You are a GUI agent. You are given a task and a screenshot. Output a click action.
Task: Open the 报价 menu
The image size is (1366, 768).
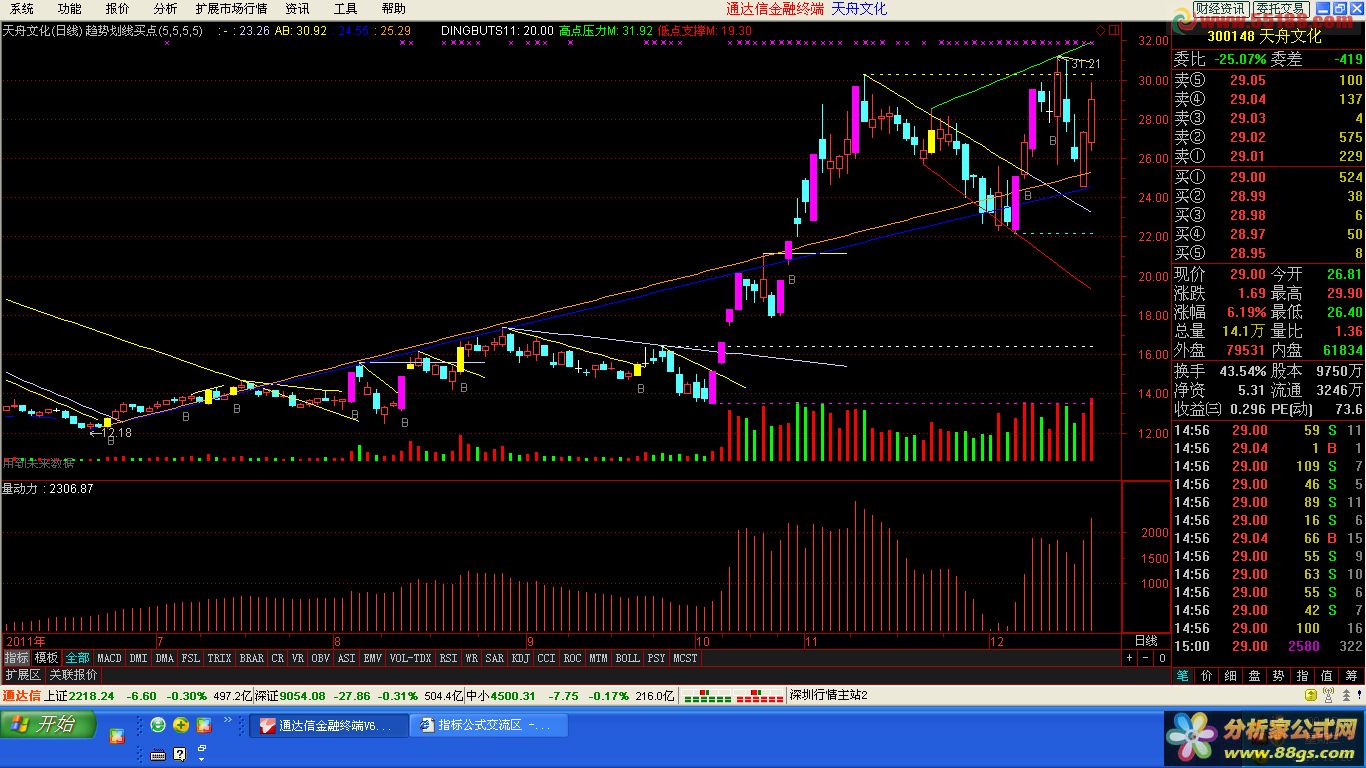[x=117, y=9]
